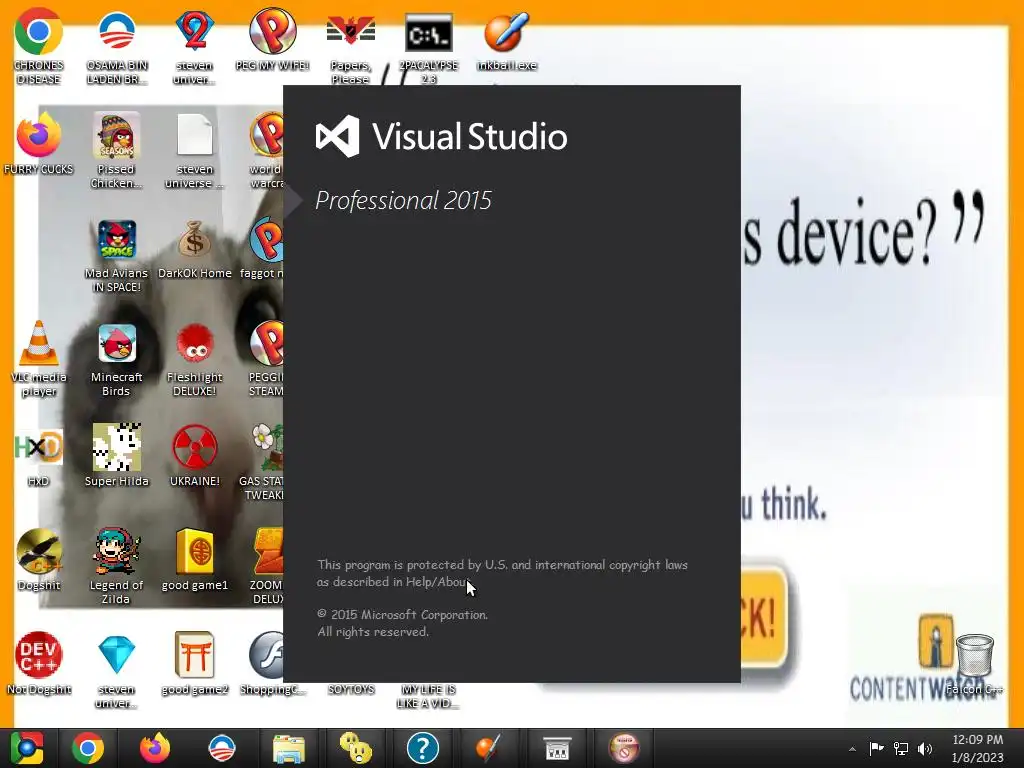Click the Professional 2015 text on splash

403,200
